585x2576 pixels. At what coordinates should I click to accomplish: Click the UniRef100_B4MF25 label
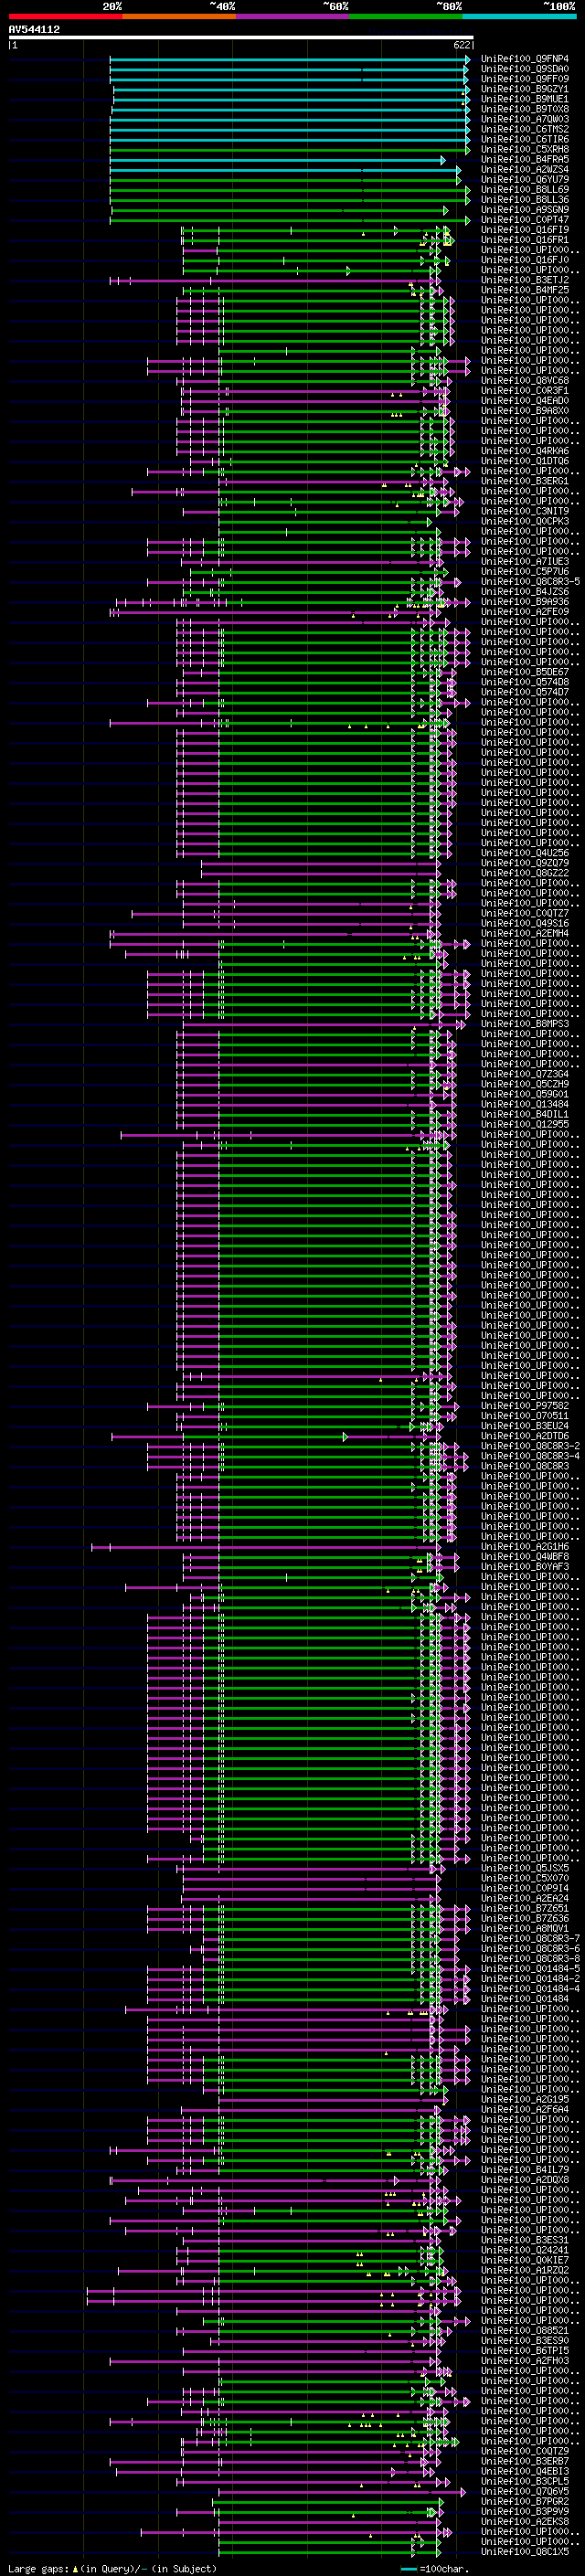[525, 290]
